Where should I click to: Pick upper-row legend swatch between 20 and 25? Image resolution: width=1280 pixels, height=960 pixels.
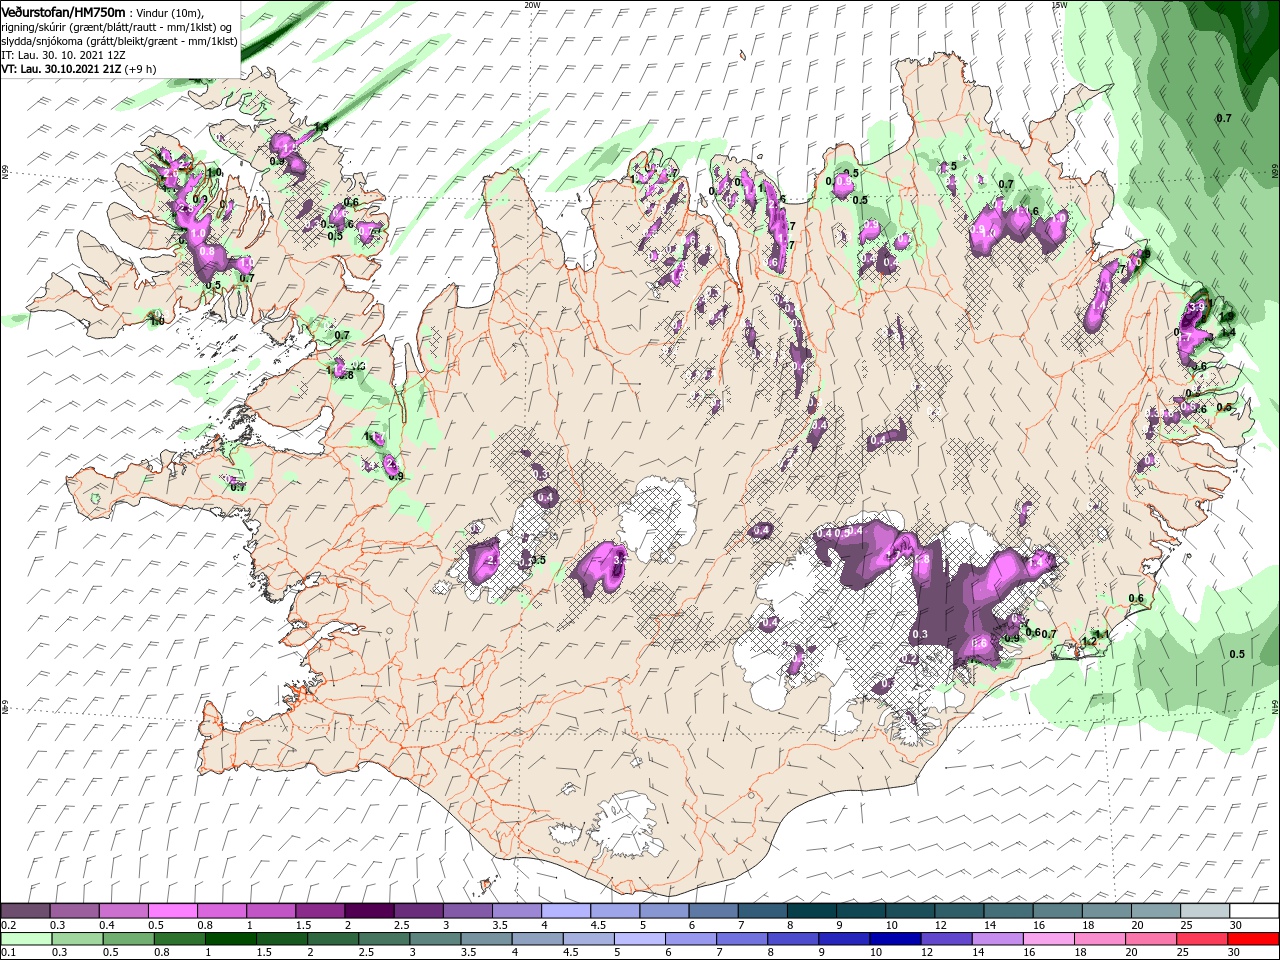tap(1155, 910)
